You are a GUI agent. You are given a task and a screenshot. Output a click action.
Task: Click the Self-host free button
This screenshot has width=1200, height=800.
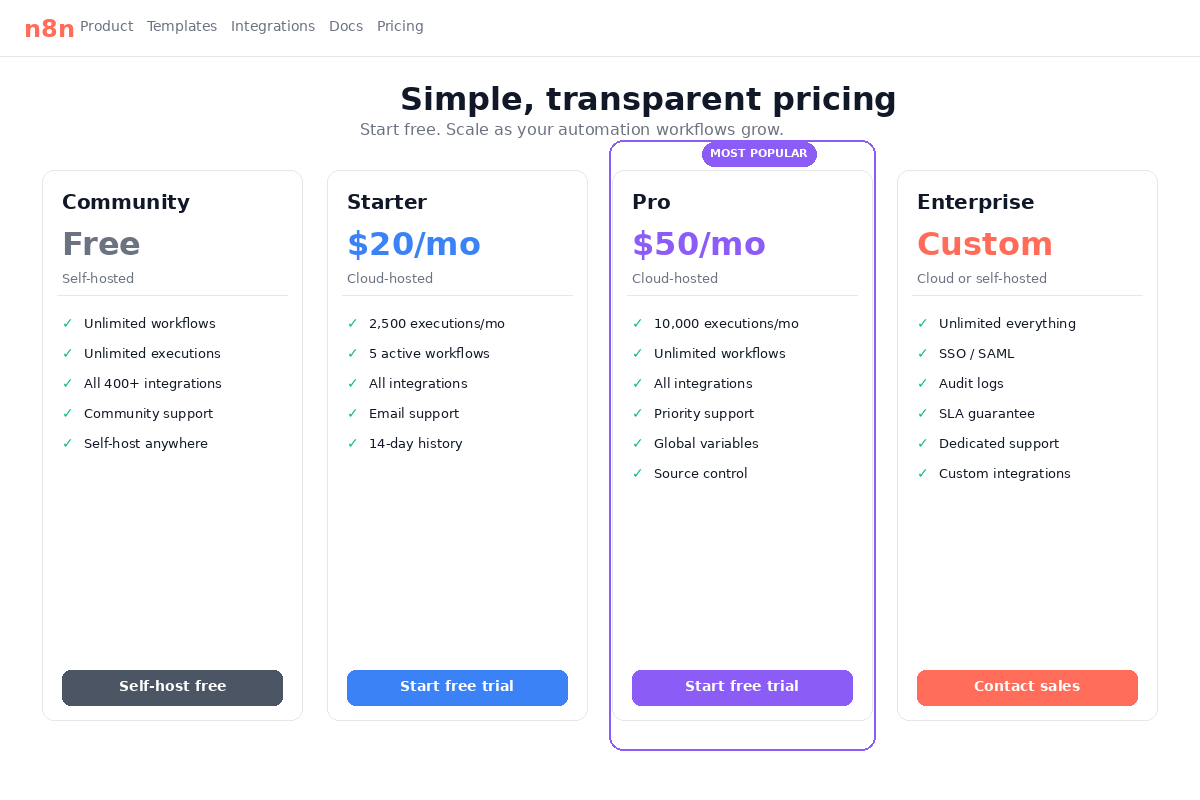point(172,687)
